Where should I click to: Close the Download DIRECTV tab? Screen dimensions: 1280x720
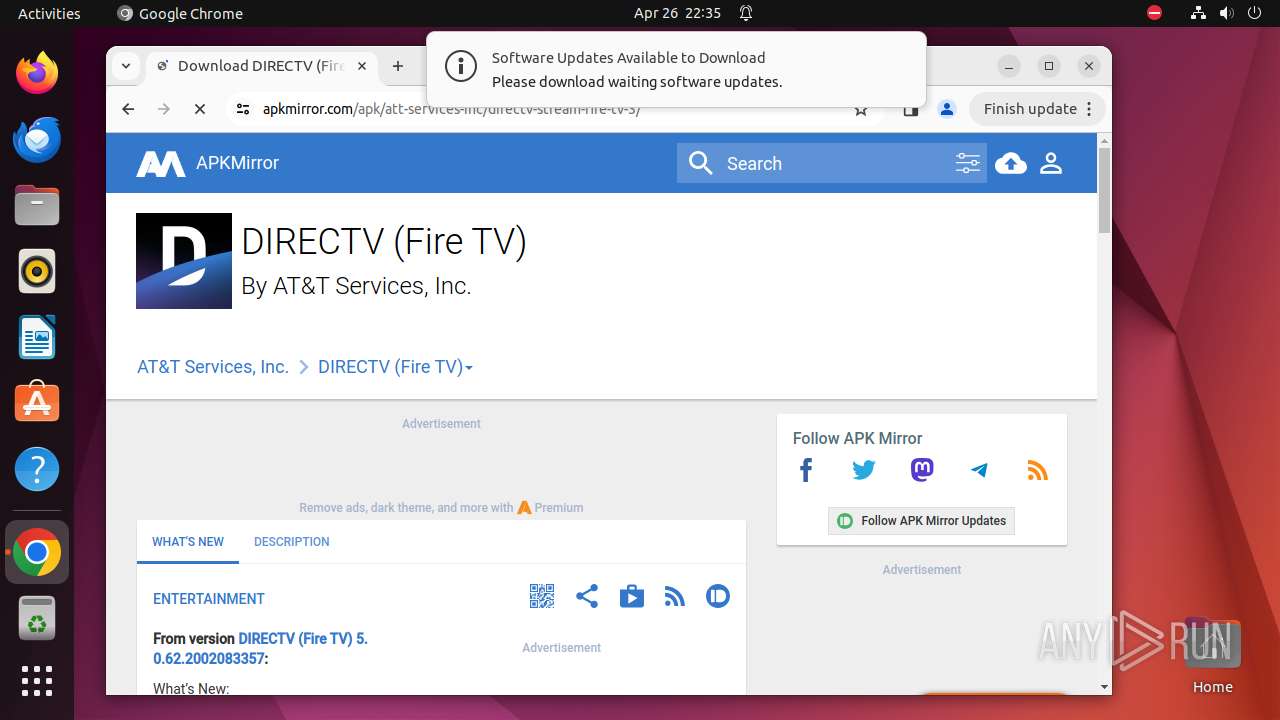[x=362, y=66]
